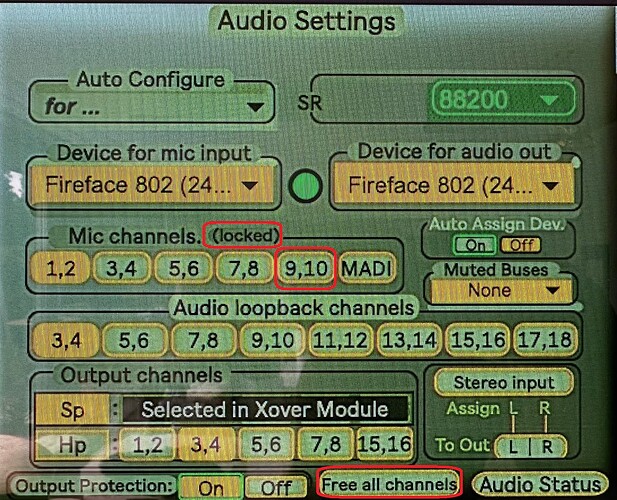Viewport: 617px width, 500px height.
Task: Toggle mic channels 7,8
Action: coord(244,268)
